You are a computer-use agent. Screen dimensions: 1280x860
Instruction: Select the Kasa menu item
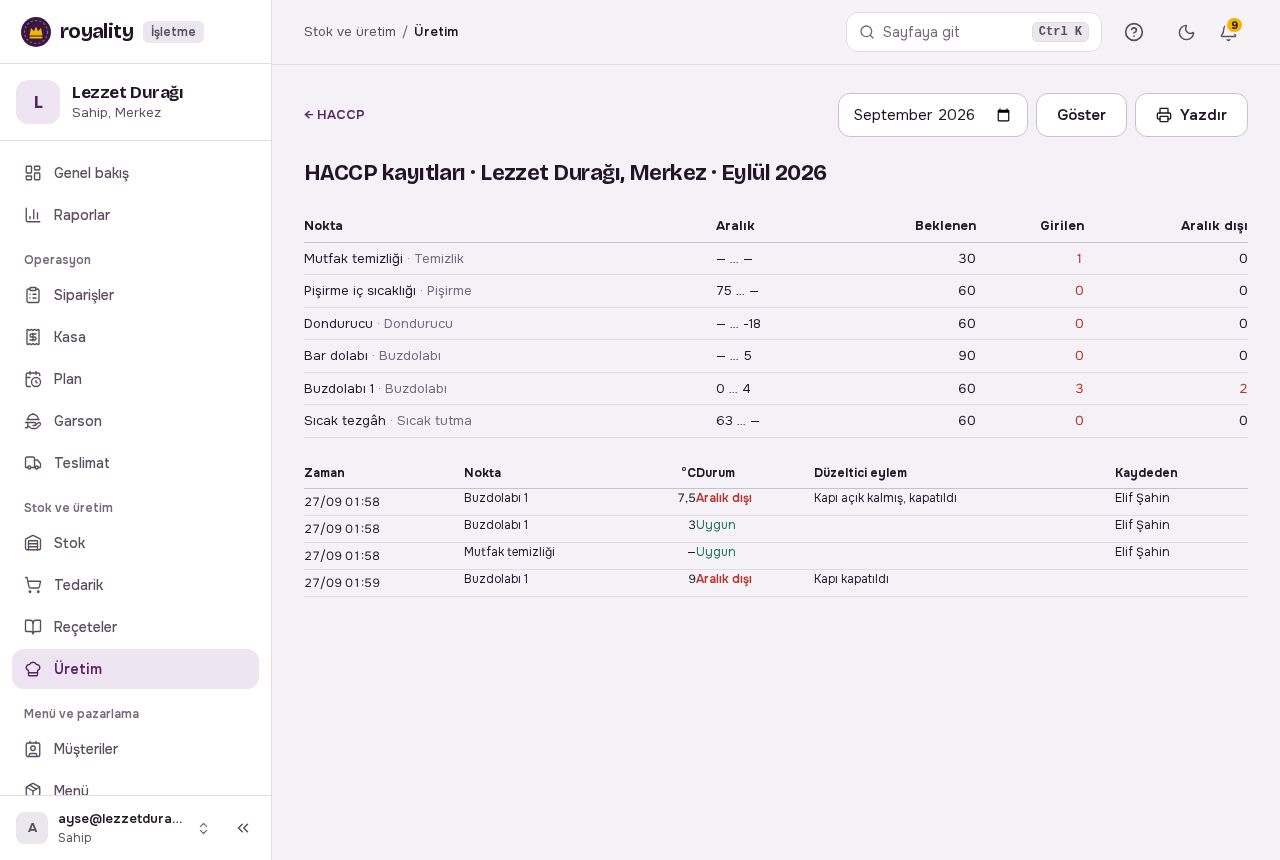pos(135,337)
